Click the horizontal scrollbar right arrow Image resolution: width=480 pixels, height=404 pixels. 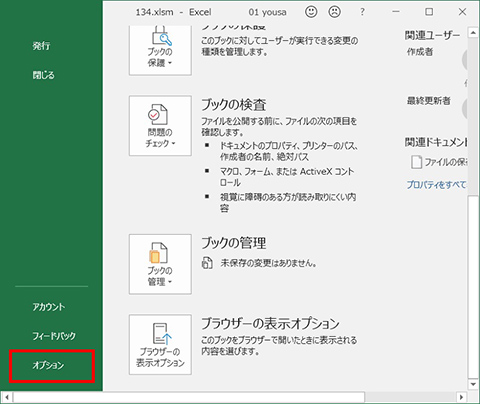pyautogui.click(x=461, y=397)
